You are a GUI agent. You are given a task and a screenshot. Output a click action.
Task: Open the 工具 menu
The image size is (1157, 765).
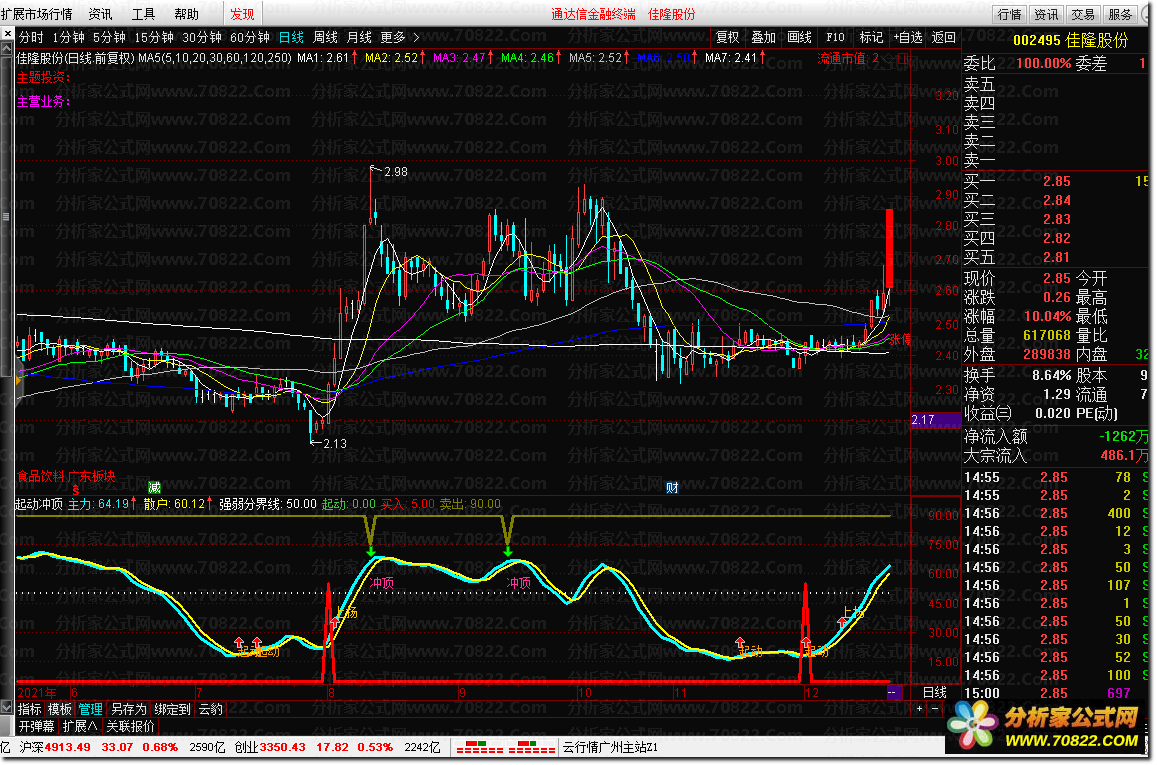[143, 14]
